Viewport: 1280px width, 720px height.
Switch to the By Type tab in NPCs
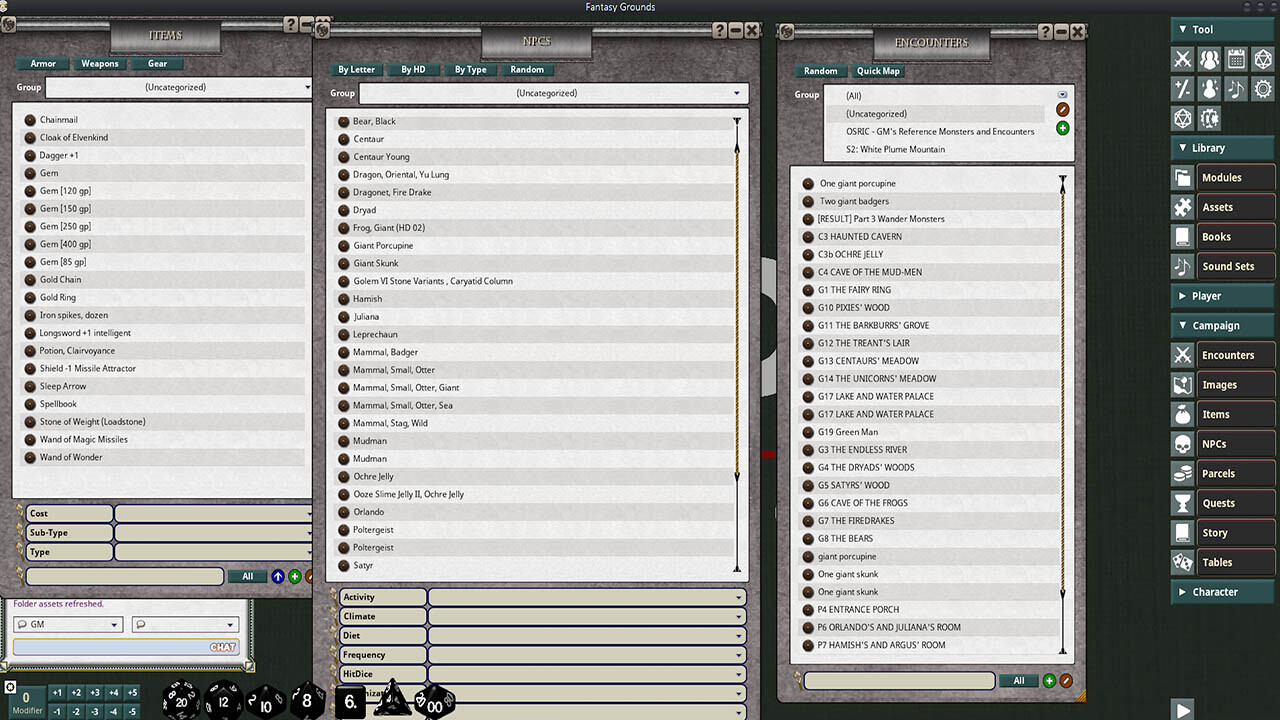[470, 70]
